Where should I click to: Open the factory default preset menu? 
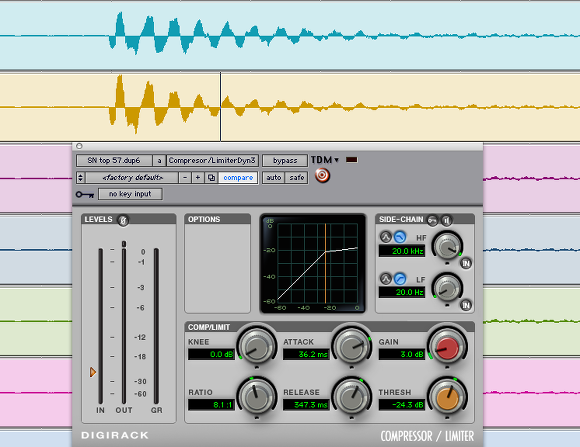point(132,178)
